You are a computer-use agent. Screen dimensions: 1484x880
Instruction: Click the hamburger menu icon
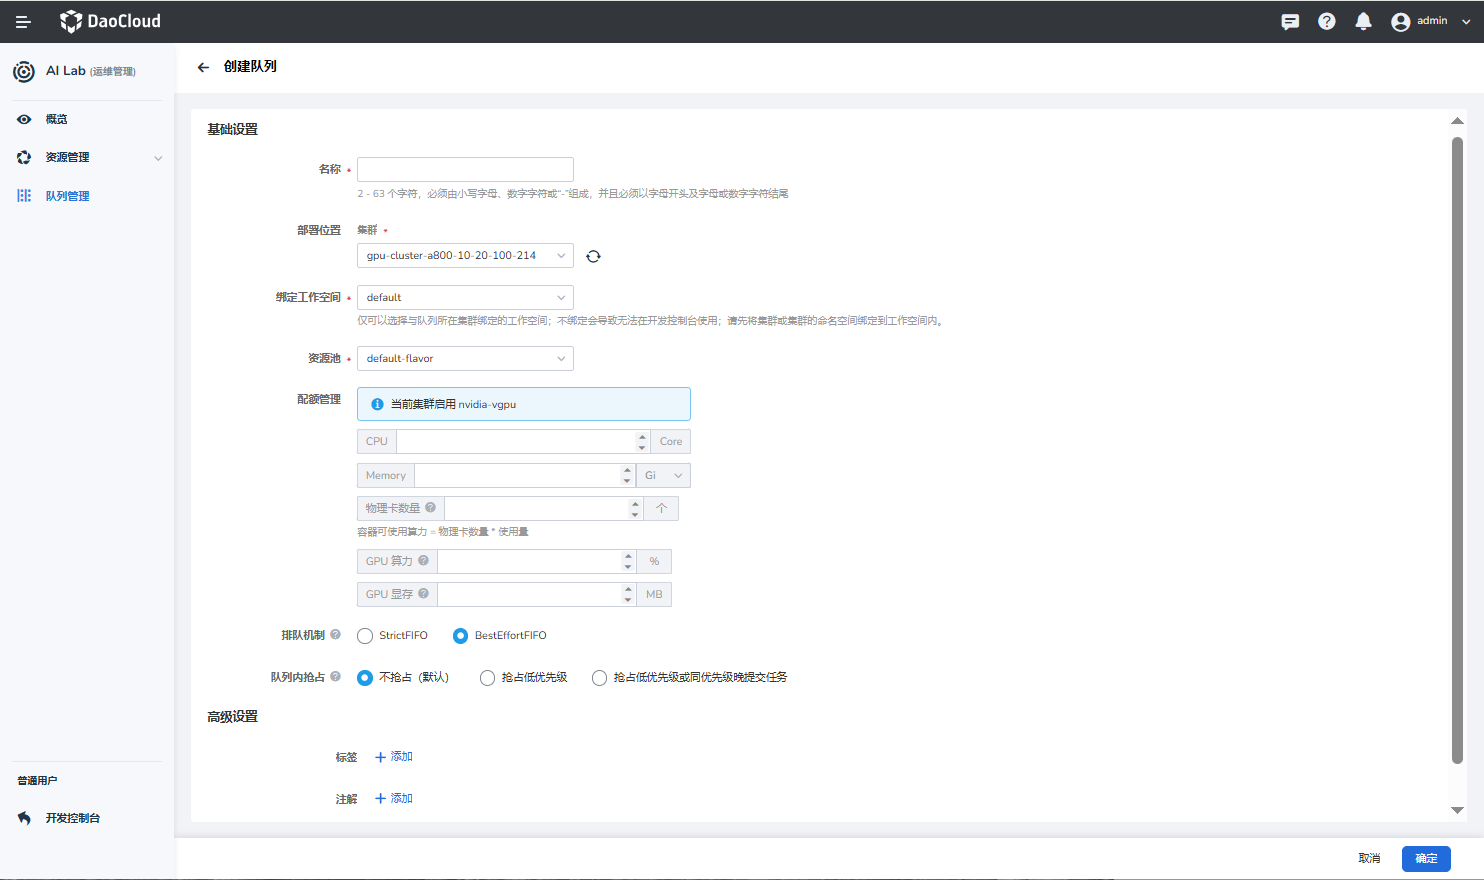tap(23, 21)
